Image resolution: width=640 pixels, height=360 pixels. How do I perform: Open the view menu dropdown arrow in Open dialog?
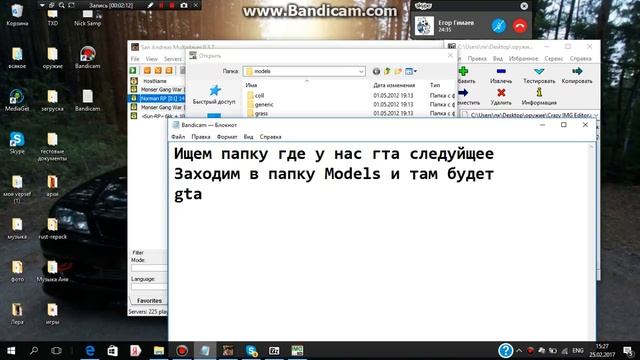415,71
